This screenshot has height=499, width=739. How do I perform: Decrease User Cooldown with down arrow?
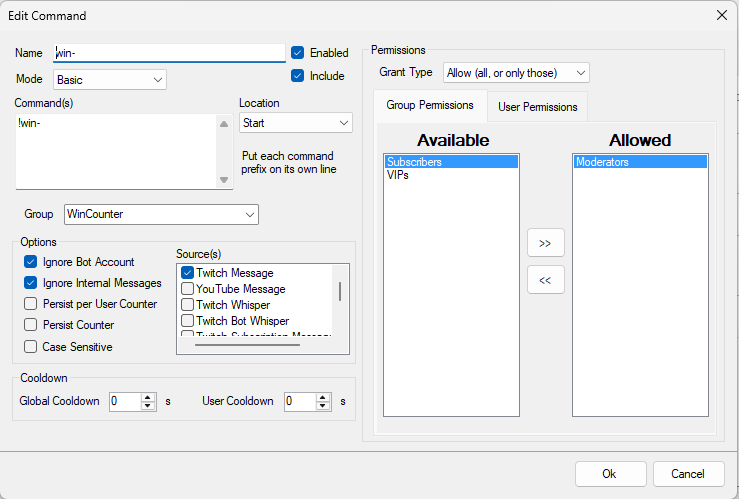click(323, 406)
